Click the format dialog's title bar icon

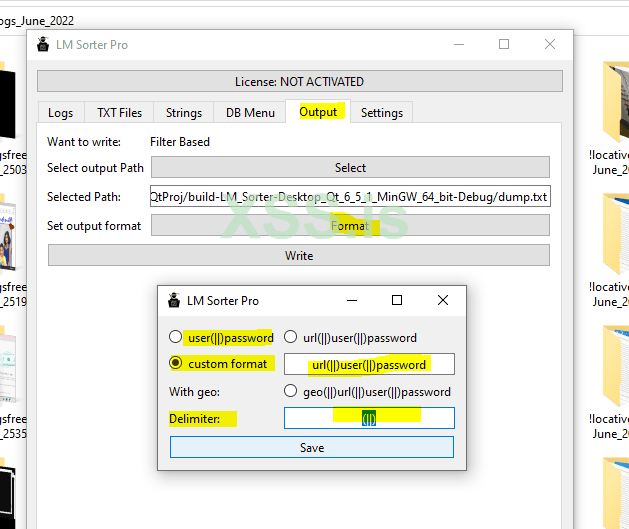[174, 300]
